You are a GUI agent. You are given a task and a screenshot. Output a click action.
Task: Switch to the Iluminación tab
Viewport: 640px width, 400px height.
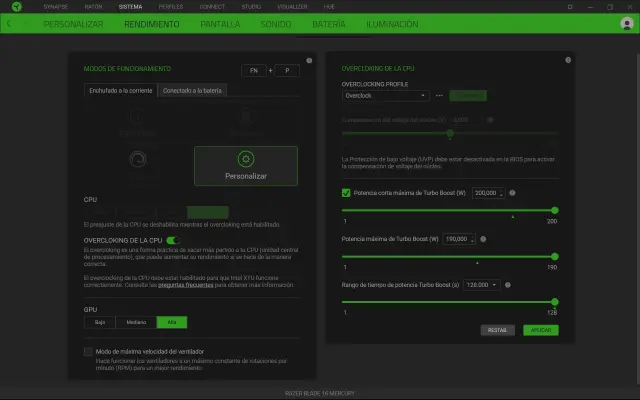coord(392,23)
